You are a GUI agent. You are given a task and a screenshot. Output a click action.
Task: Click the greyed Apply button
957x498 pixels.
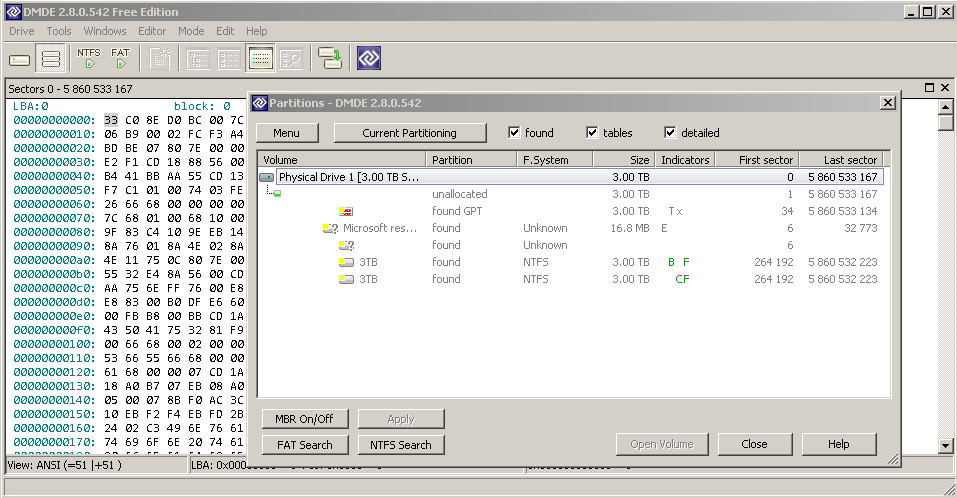click(400, 419)
